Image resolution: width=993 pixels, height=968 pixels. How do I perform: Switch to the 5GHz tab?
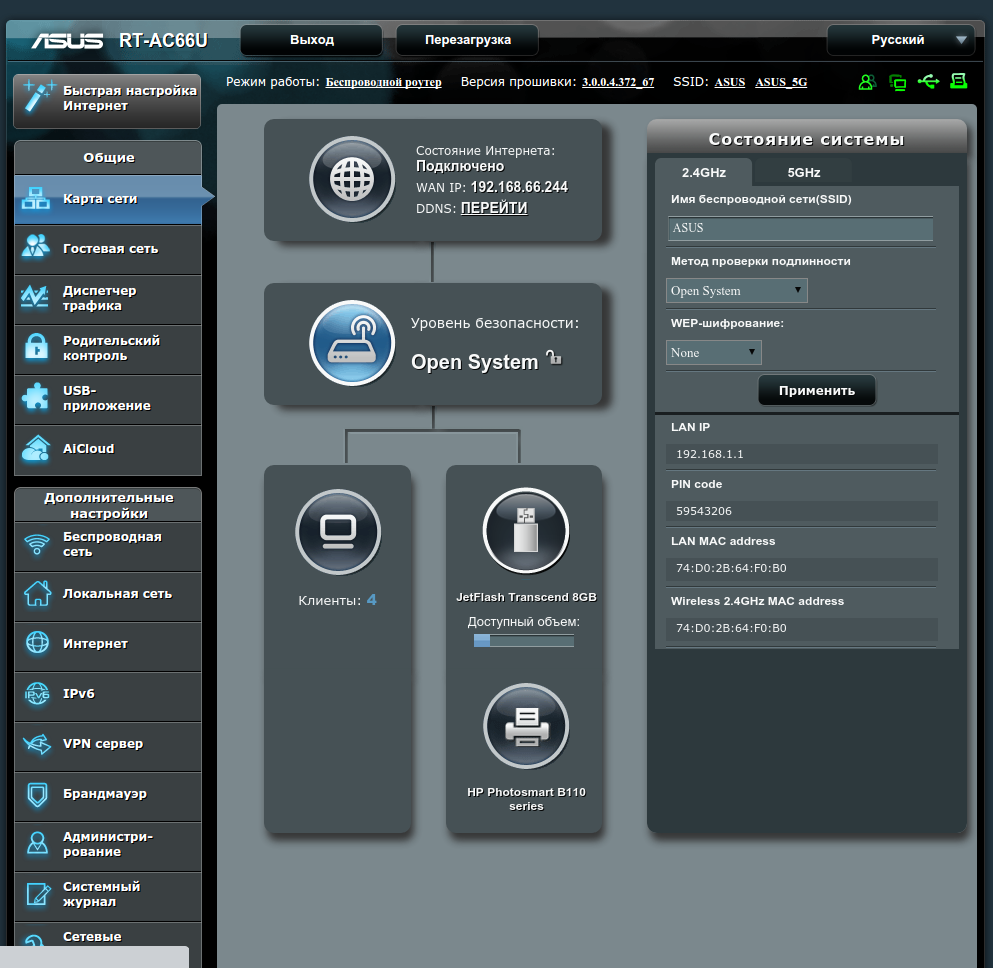pyautogui.click(x=804, y=172)
